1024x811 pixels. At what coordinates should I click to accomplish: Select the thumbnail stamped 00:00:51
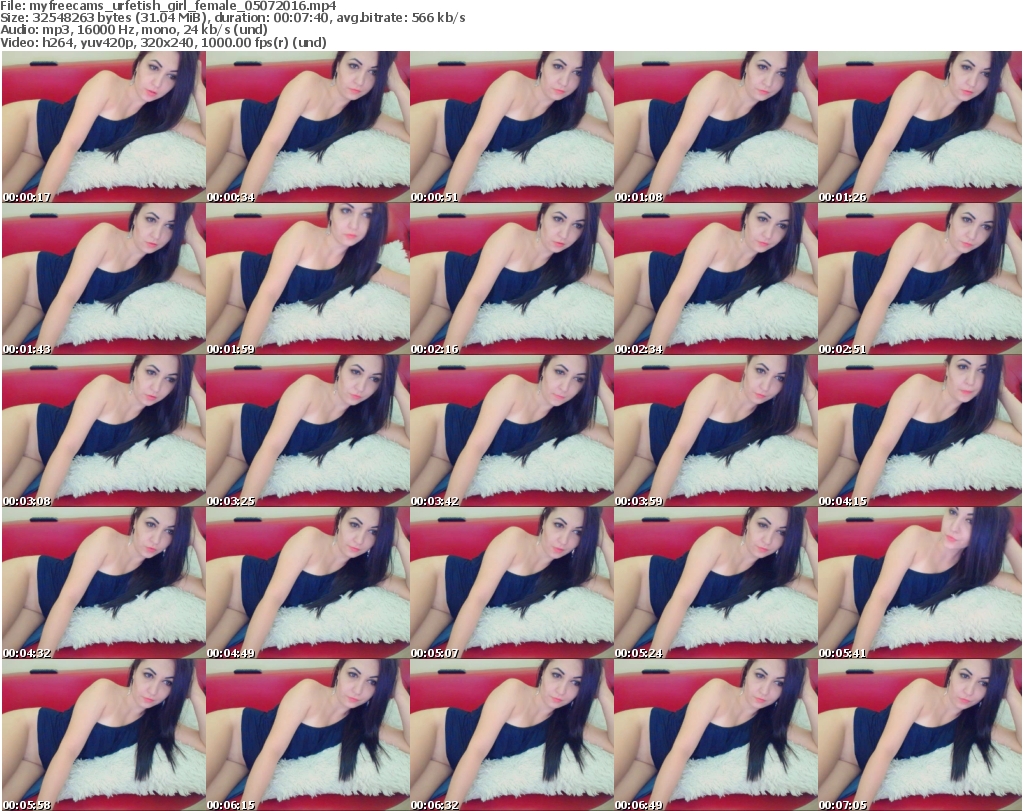[x=512, y=127]
